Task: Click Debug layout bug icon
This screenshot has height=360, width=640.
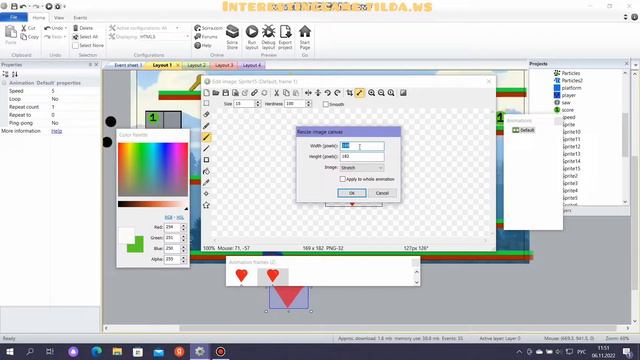Action: (269, 37)
